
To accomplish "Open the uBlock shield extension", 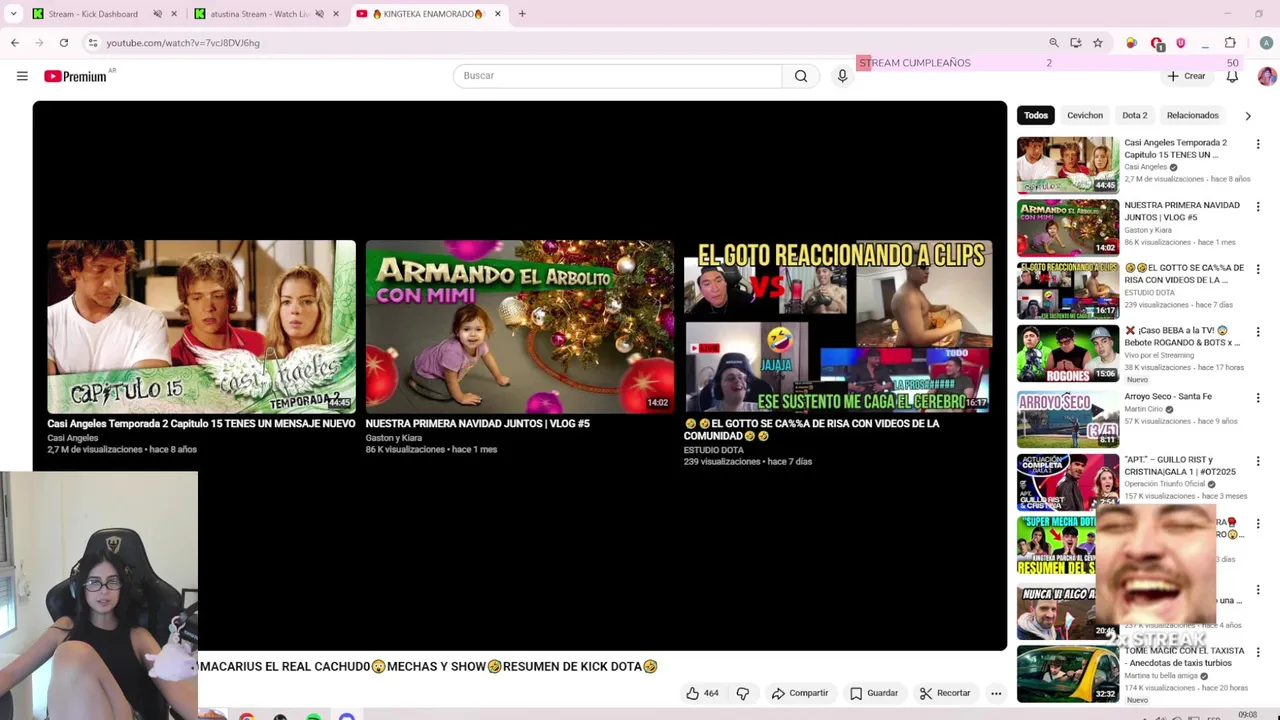I will pos(1181,43).
